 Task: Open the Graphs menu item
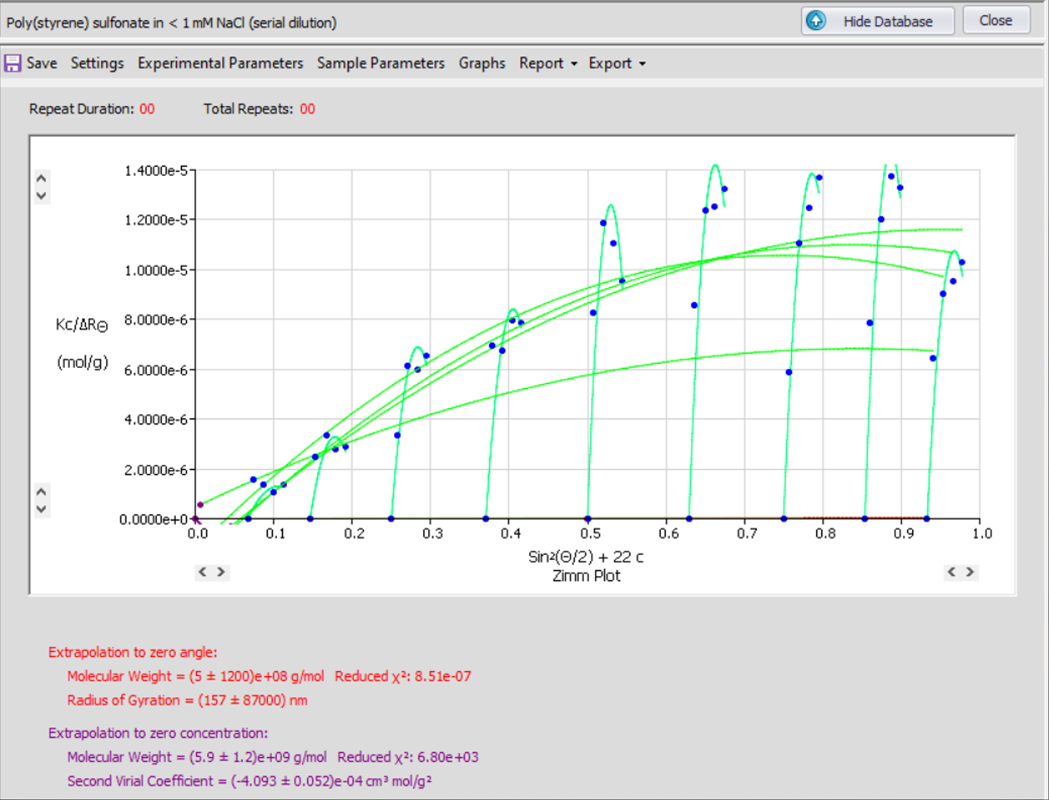482,64
